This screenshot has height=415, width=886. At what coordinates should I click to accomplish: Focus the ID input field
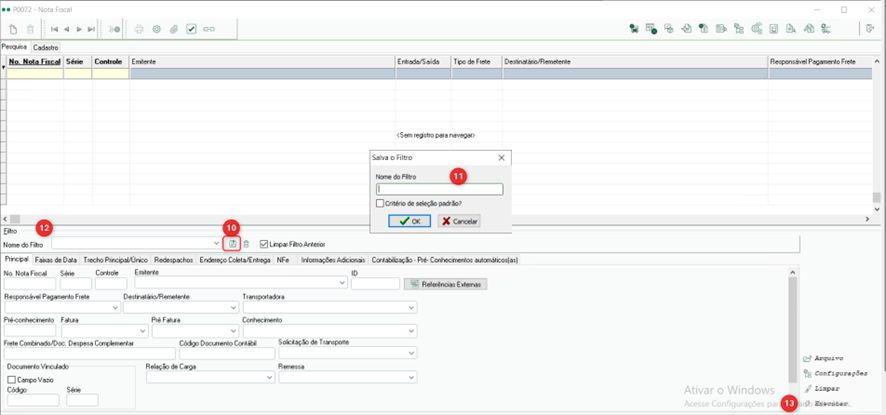tap(375, 284)
